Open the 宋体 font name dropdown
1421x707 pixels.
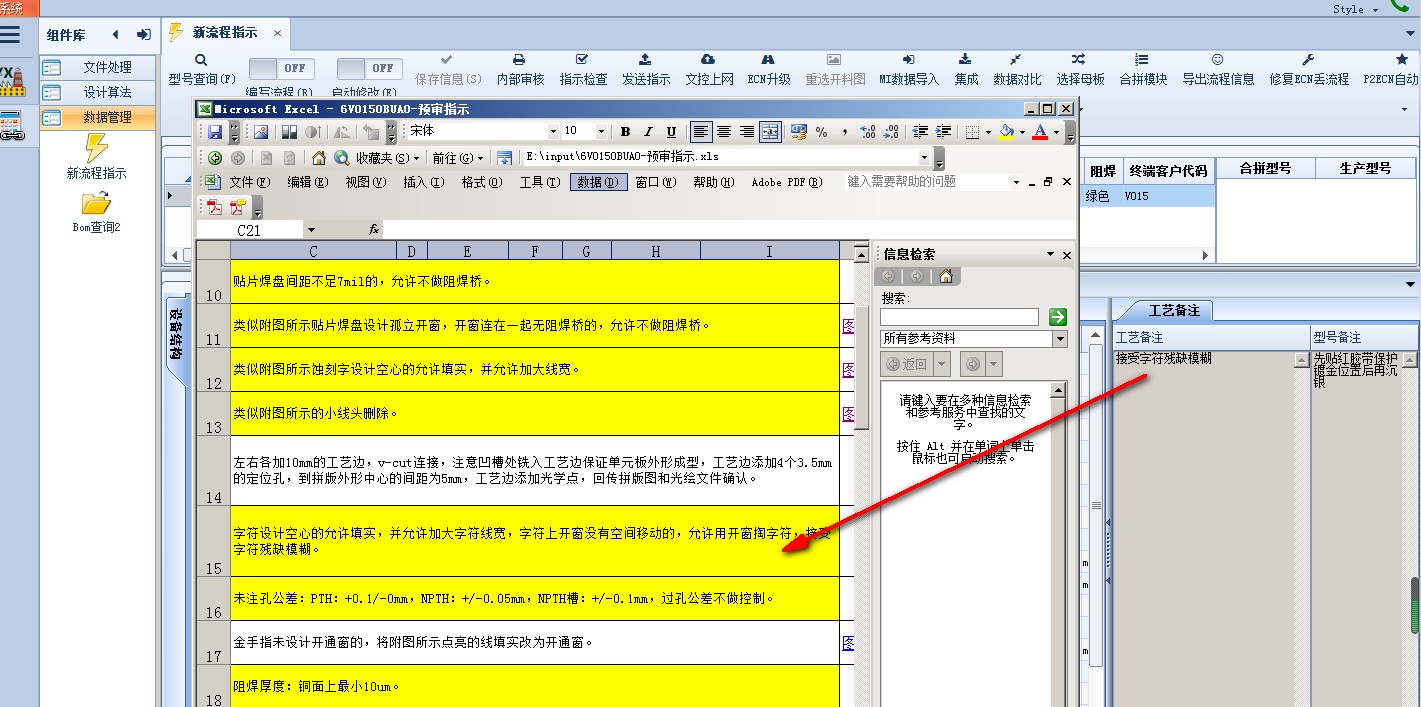tap(552, 131)
